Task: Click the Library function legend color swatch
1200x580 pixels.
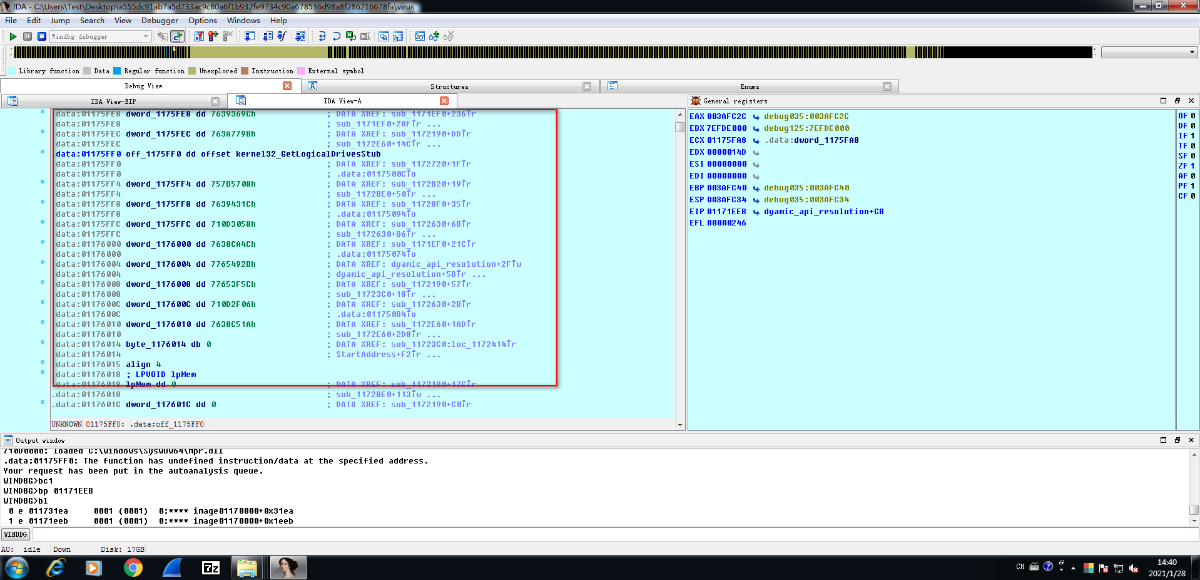Action: [12, 71]
